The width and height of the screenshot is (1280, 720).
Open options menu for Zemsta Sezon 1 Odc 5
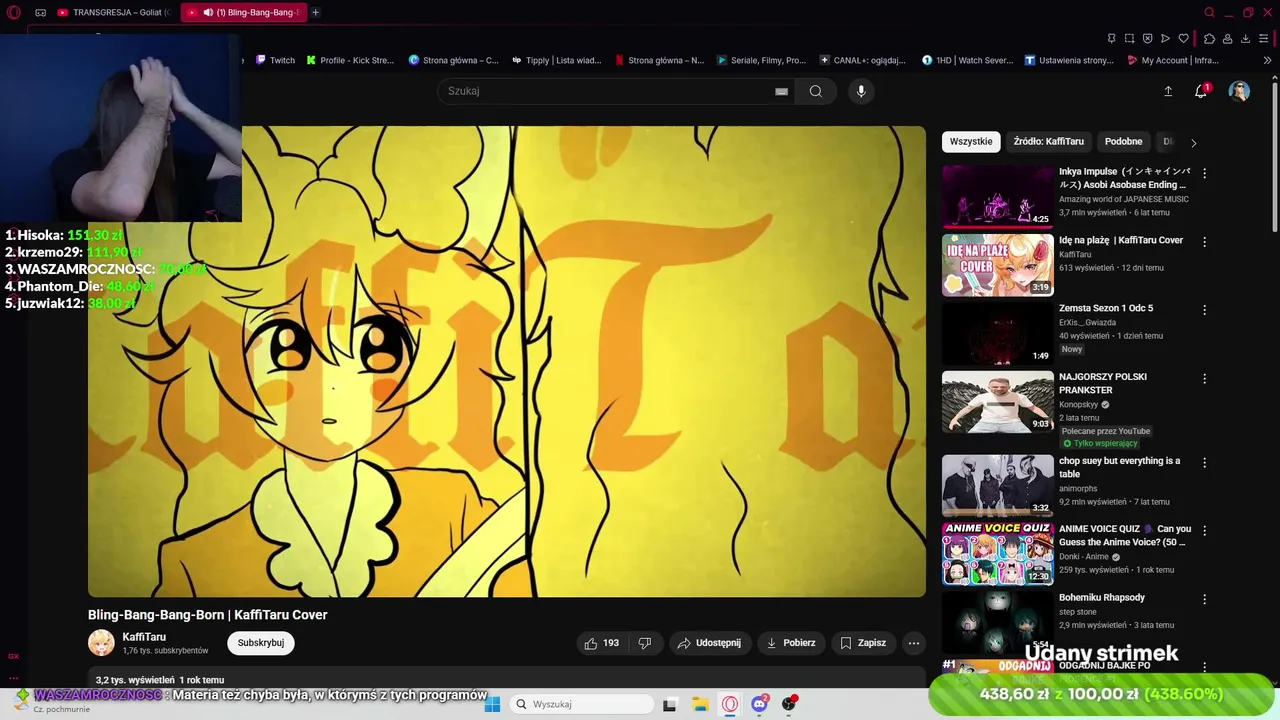coord(1204,310)
